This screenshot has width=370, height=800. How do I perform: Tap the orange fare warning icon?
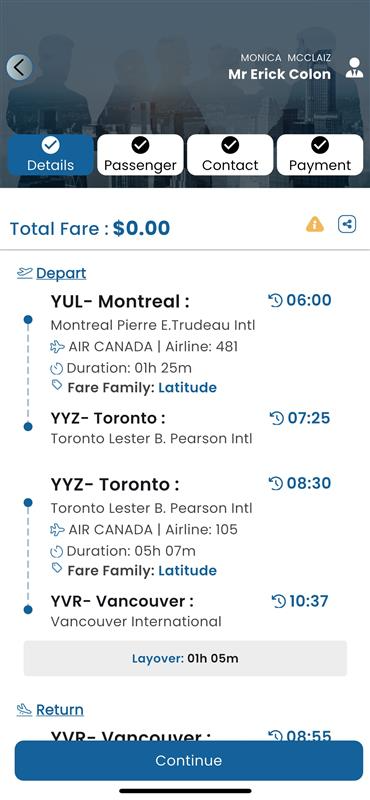pyautogui.click(x=315, y=224)
